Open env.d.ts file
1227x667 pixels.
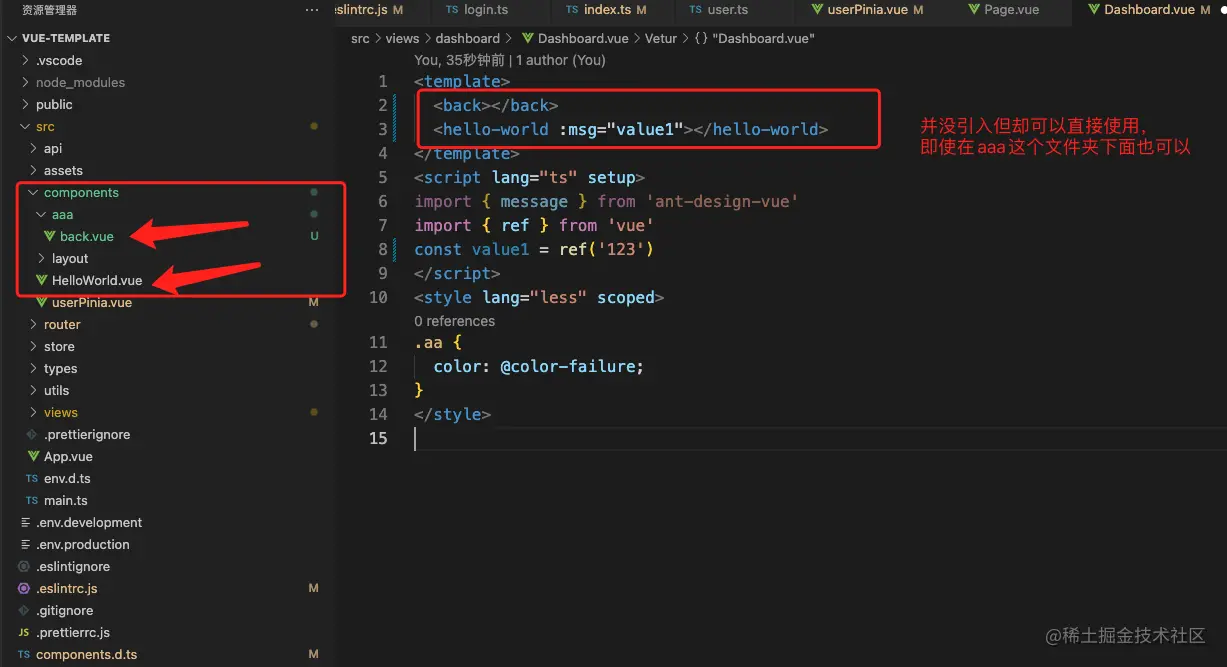67,478
